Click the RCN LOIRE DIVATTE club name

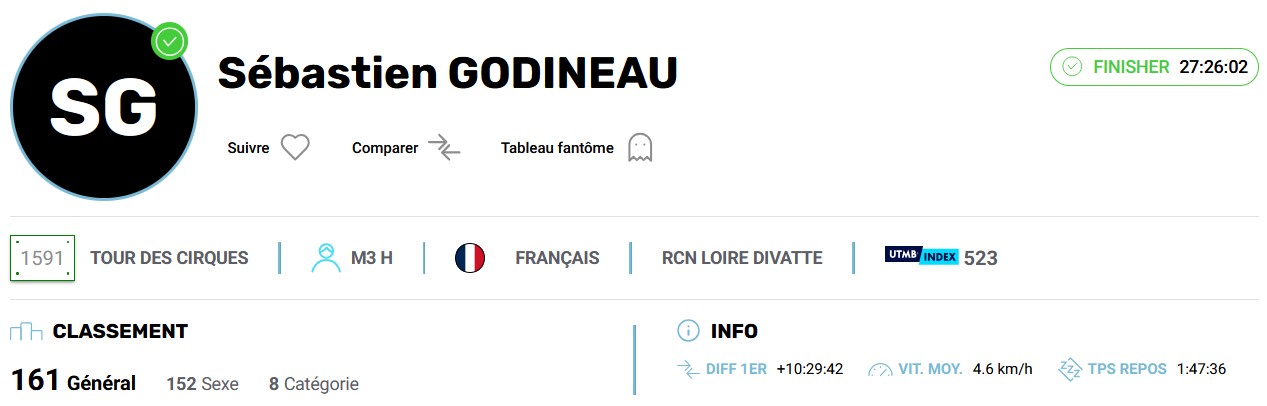point(742,258)
